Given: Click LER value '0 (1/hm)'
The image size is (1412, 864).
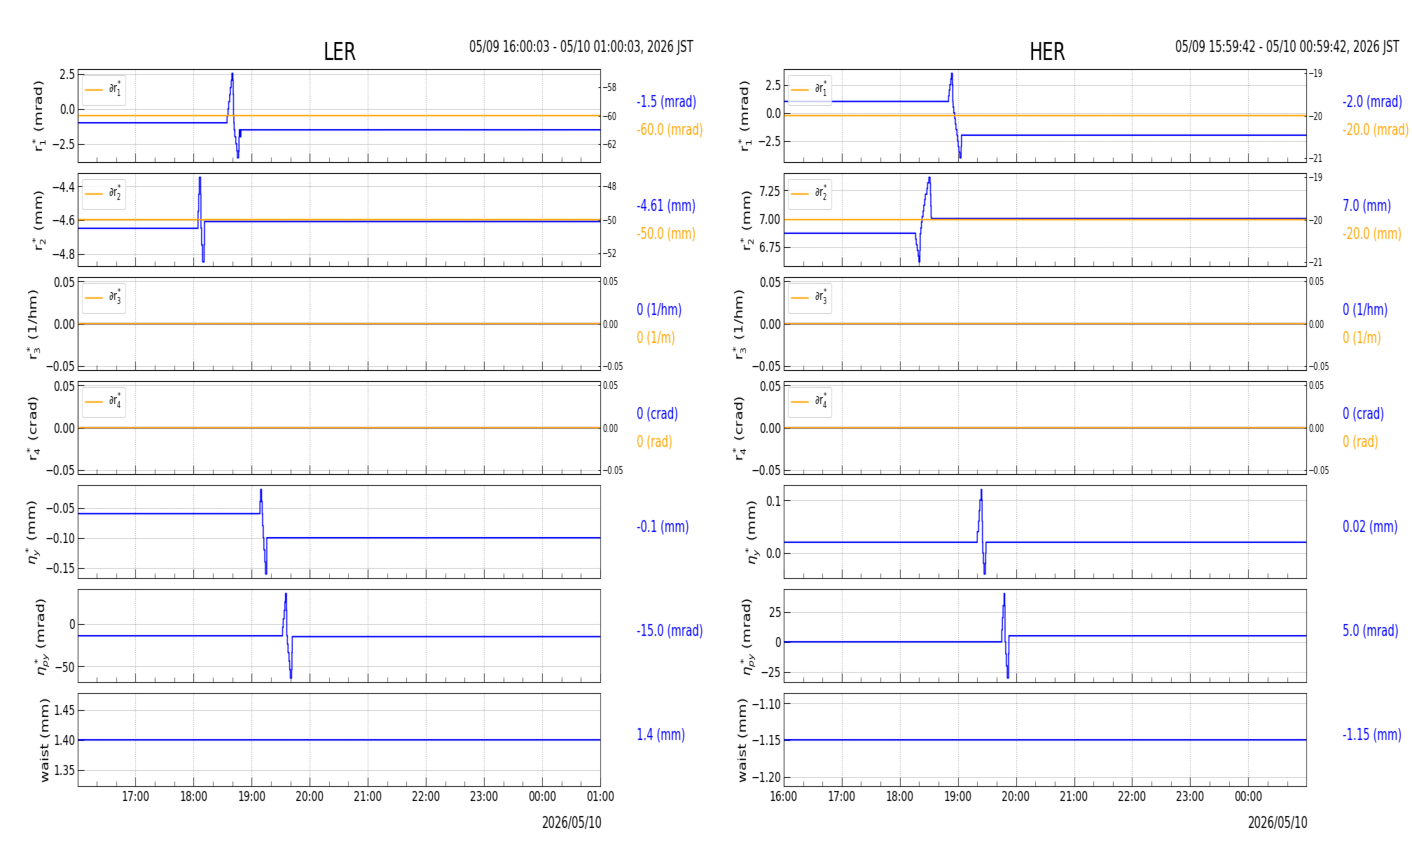Looking at the screenshot, I should pyautogui.click(x=662, y=310).
